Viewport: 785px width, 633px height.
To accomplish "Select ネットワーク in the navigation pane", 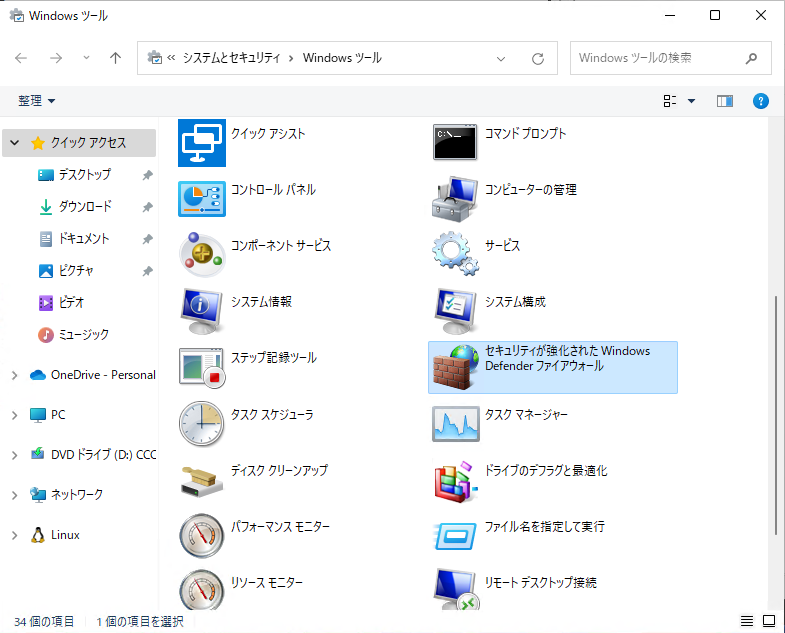I will [77, 495].
